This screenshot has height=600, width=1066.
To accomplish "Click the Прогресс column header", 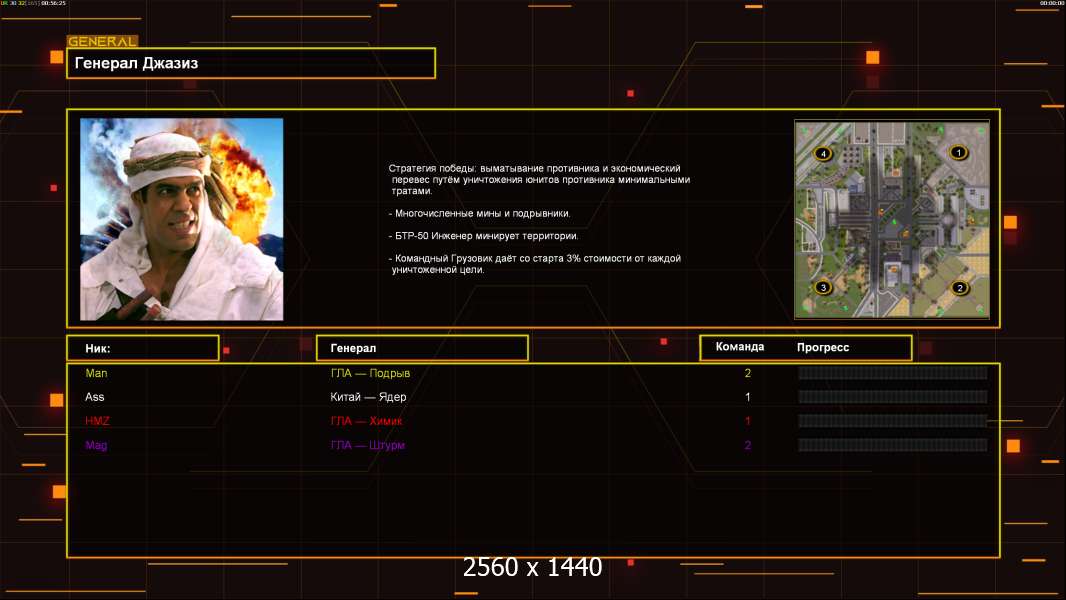I will (823, 347).
